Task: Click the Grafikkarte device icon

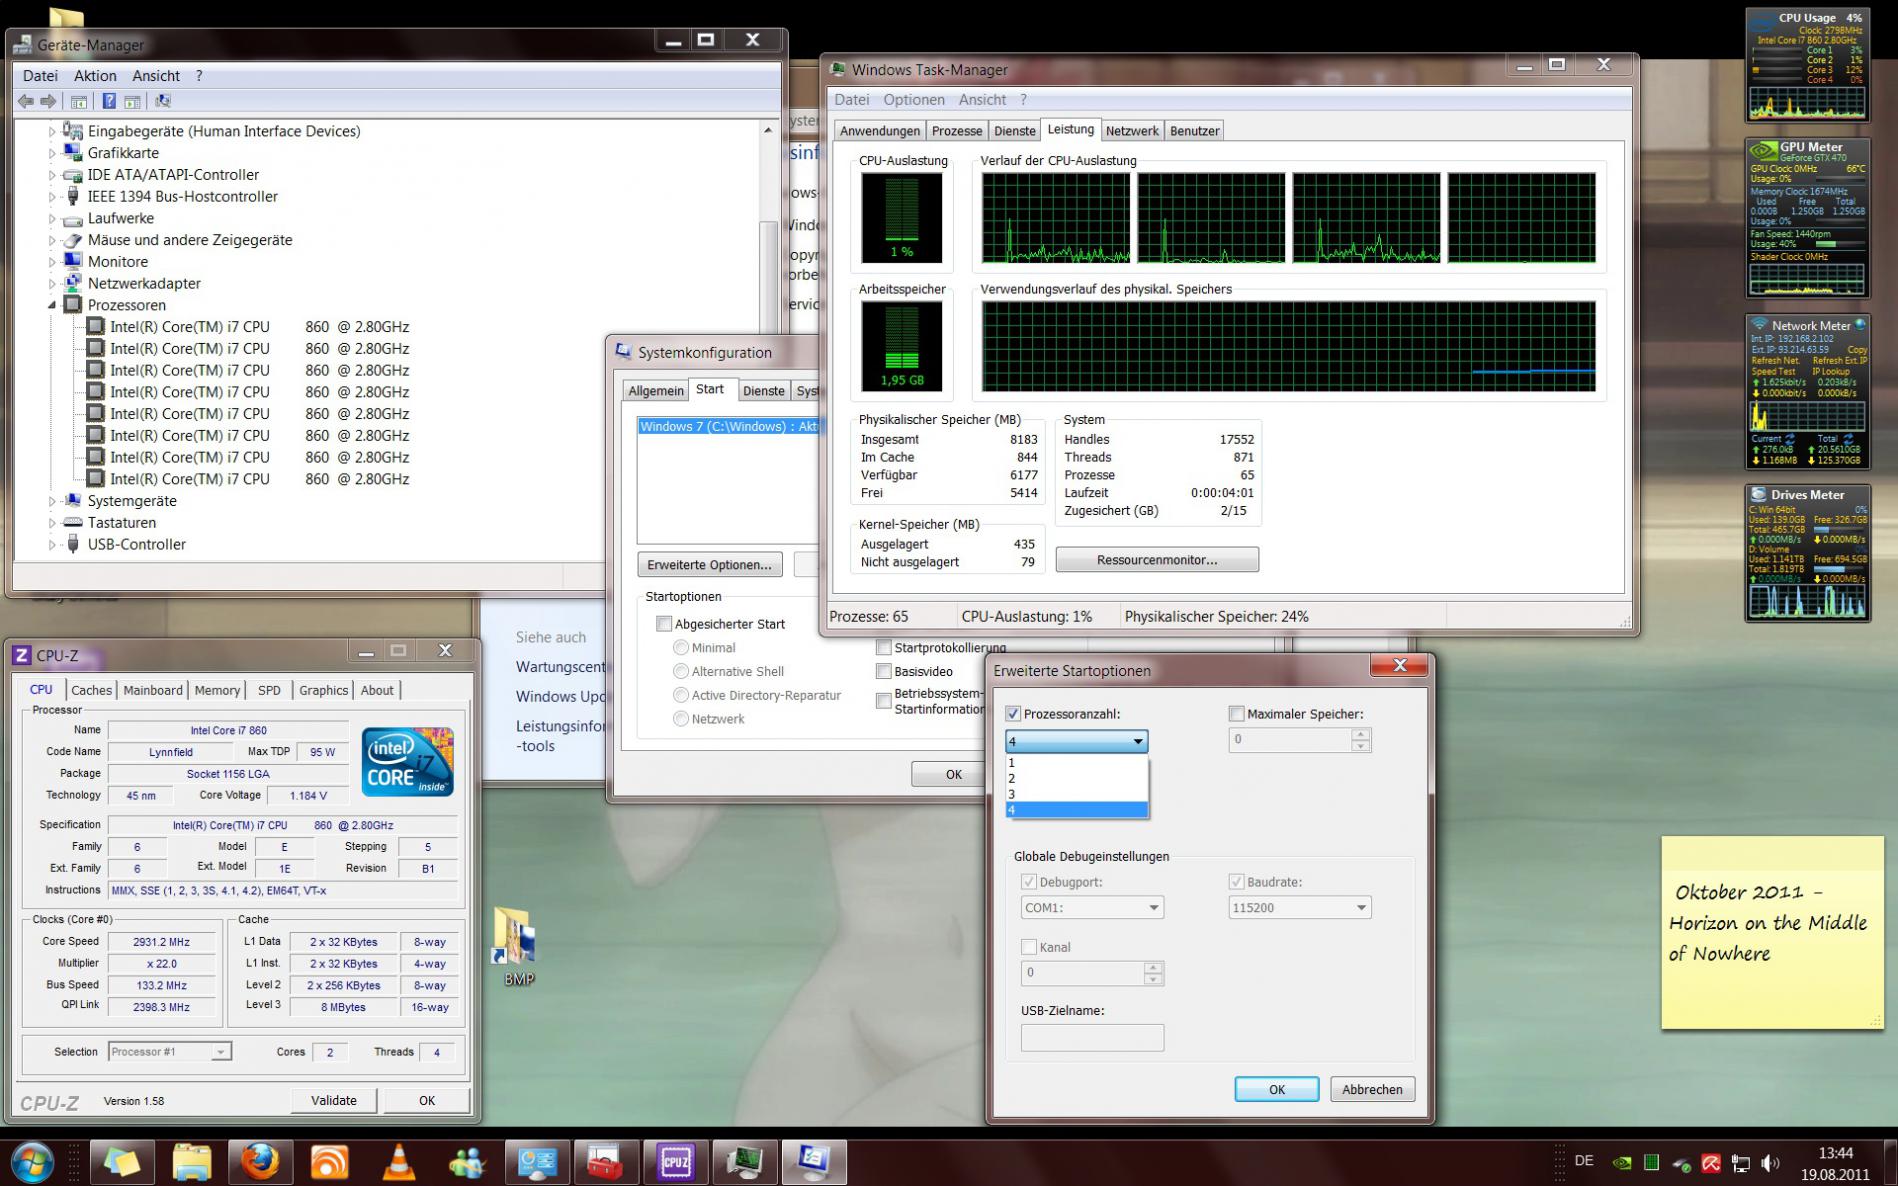Action: coord(72,152)
